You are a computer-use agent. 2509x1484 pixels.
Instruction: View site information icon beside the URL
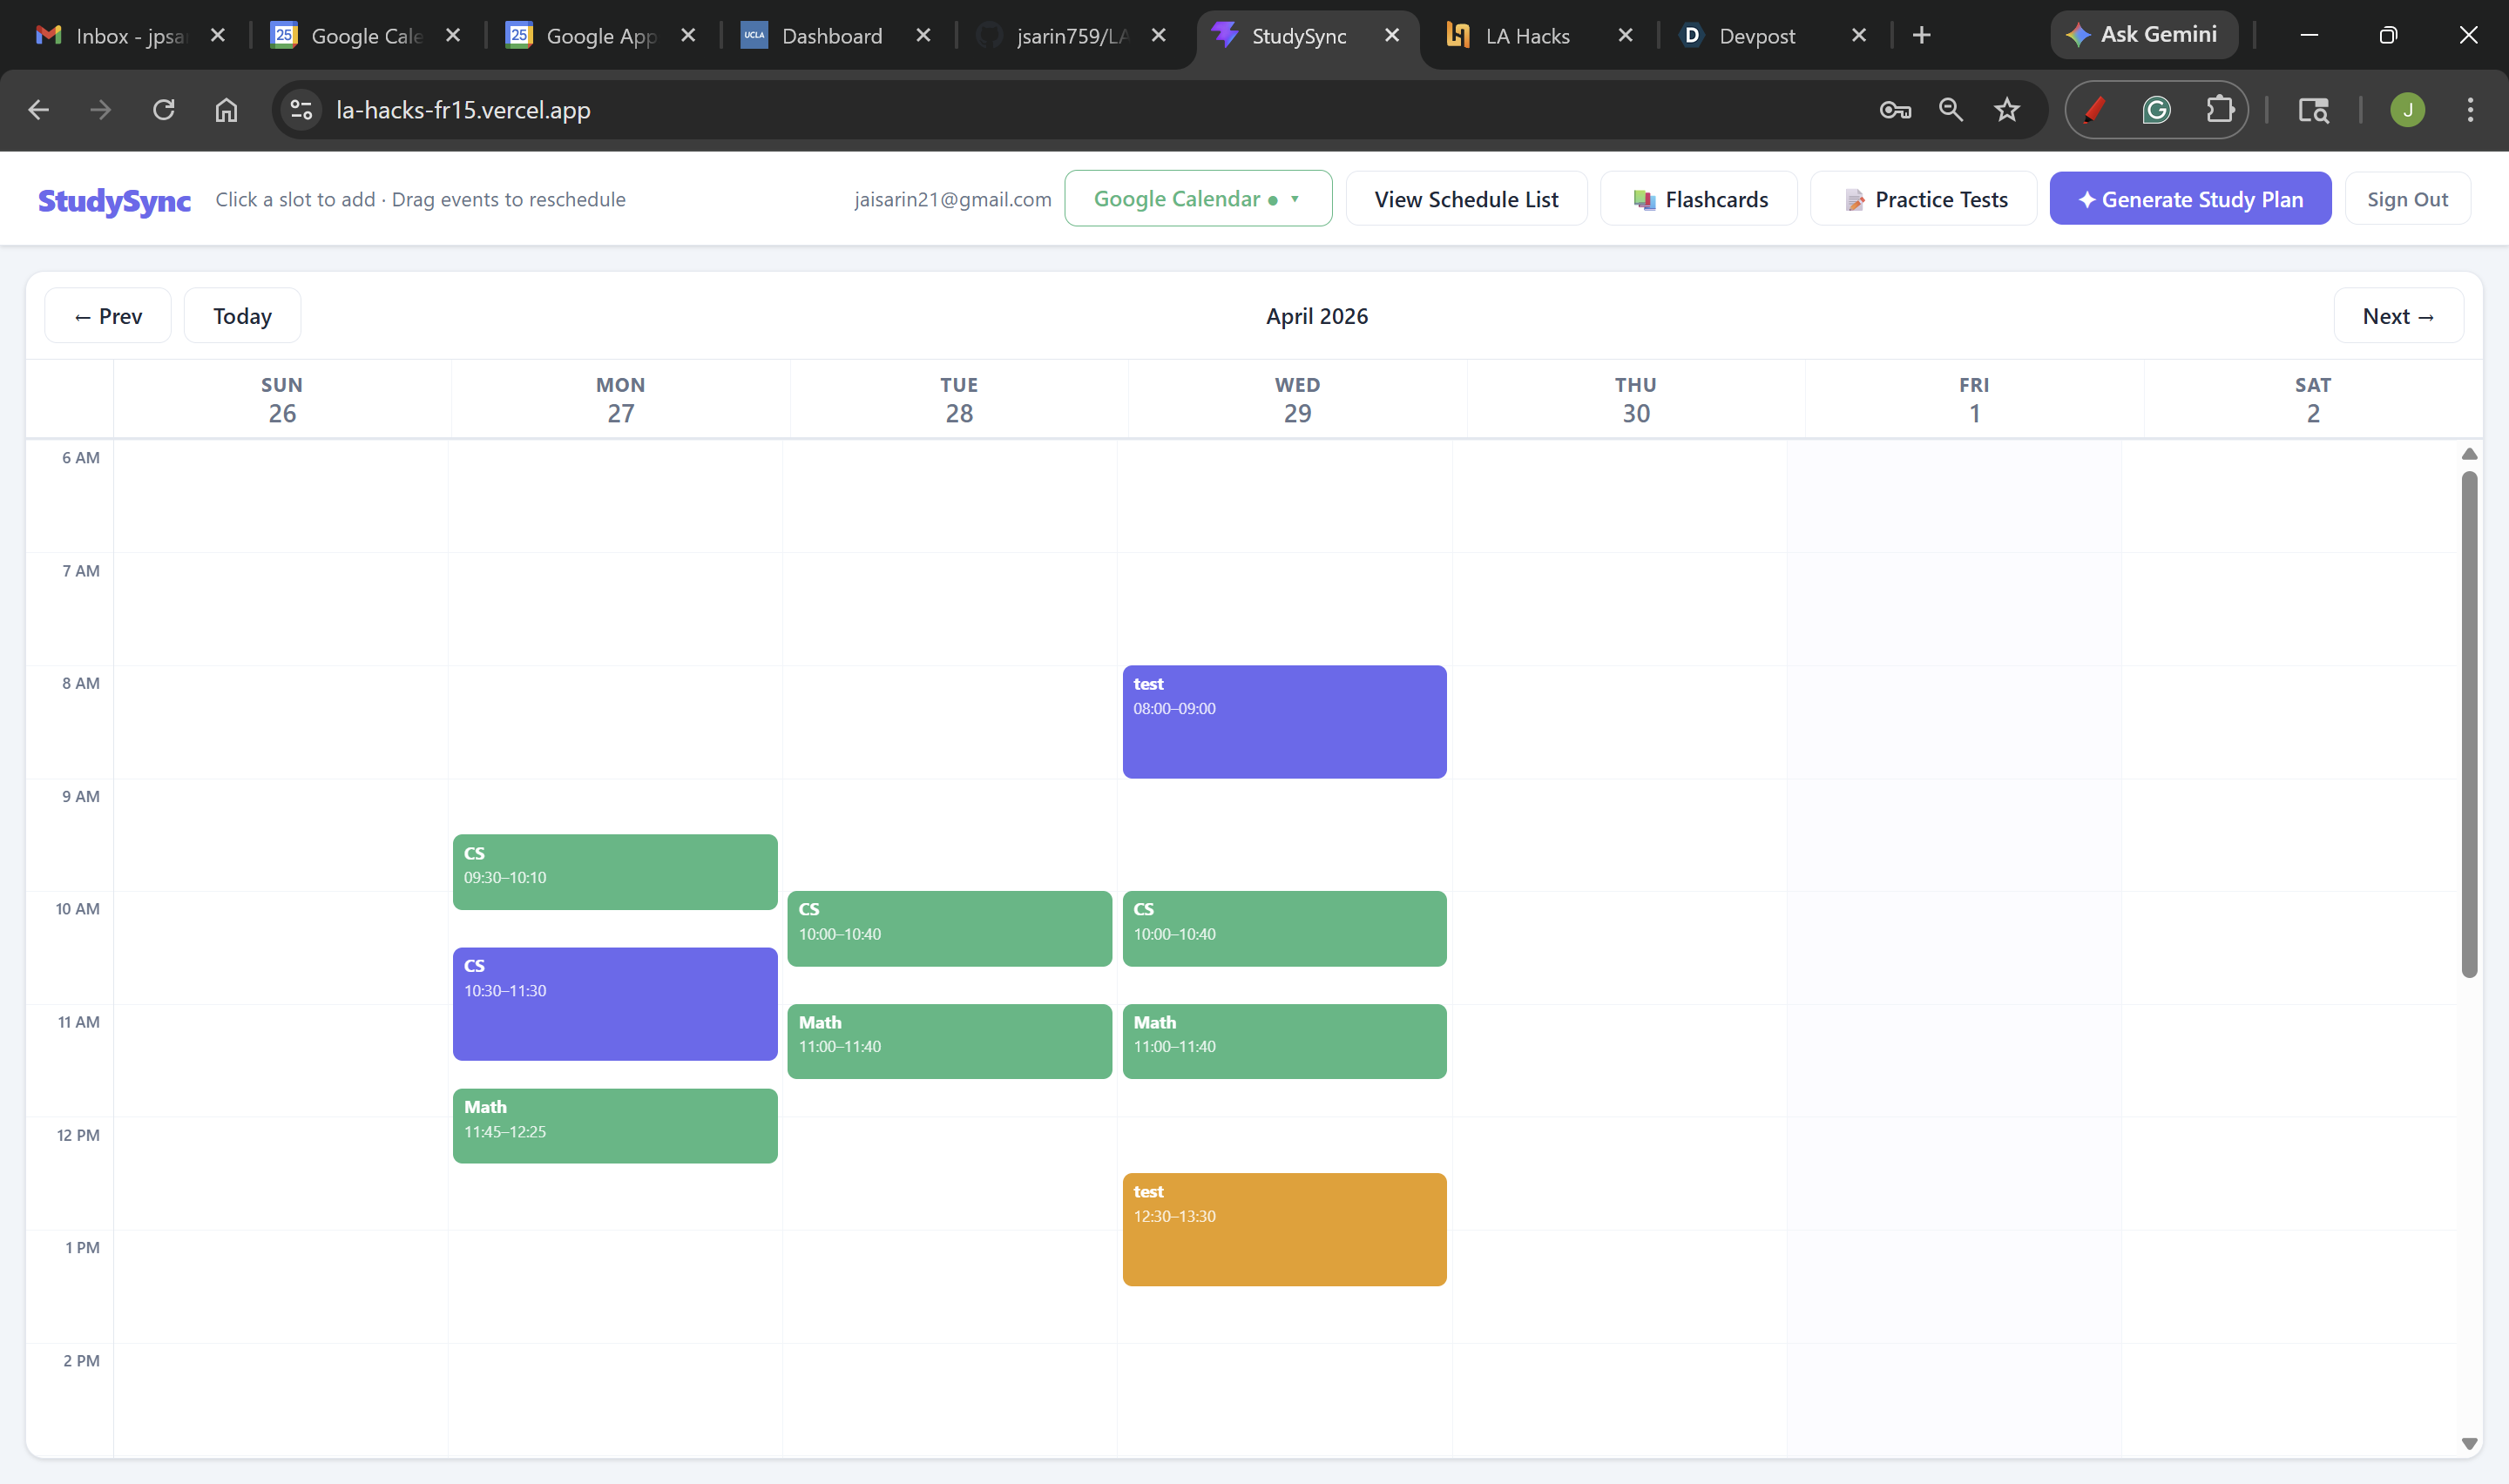point(301,110)
